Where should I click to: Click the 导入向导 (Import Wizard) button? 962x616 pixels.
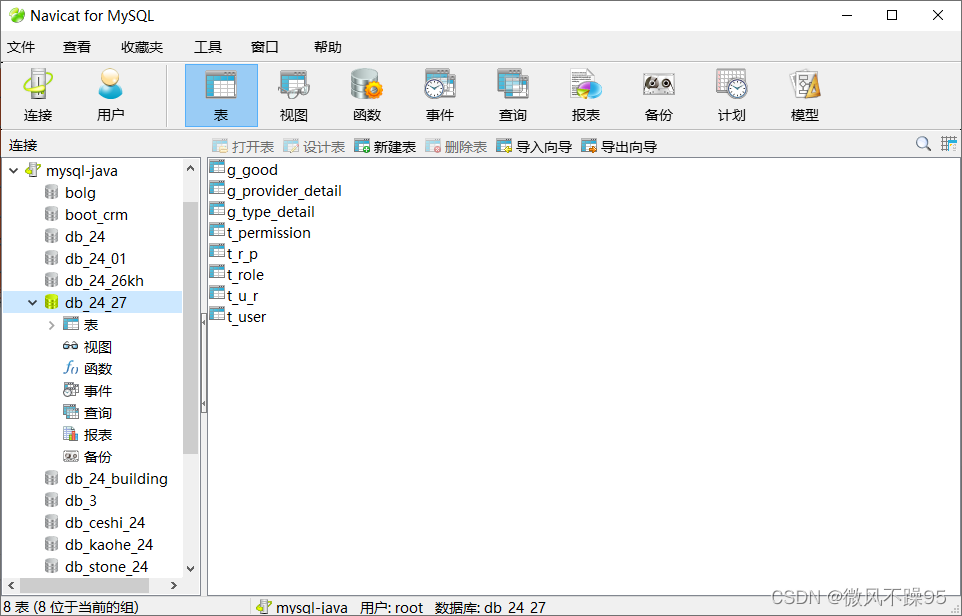tap(536, 145)
